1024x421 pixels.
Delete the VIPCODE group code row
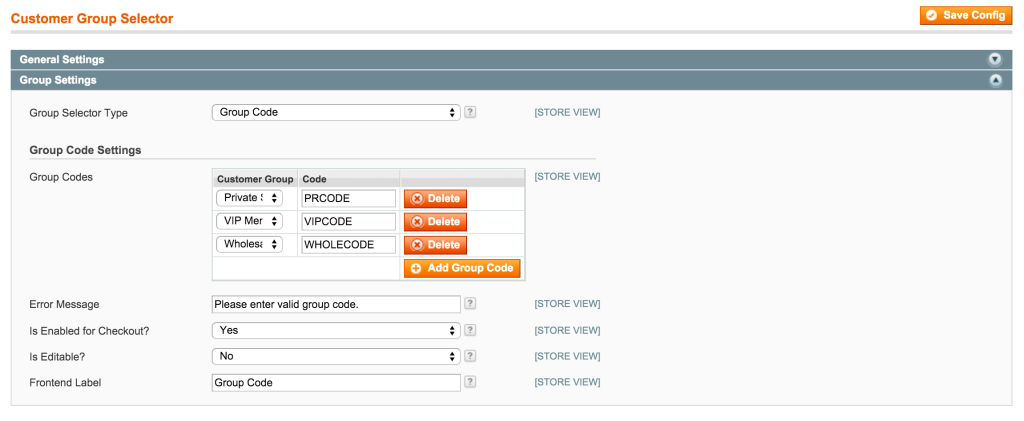(x=436, y=222)
